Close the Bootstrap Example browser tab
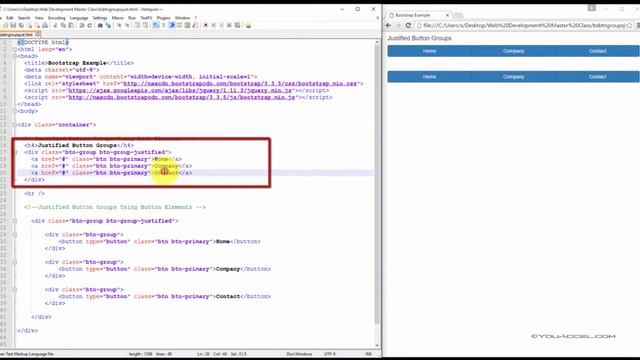This screenshot has height=360, width=640. point(447,15)
